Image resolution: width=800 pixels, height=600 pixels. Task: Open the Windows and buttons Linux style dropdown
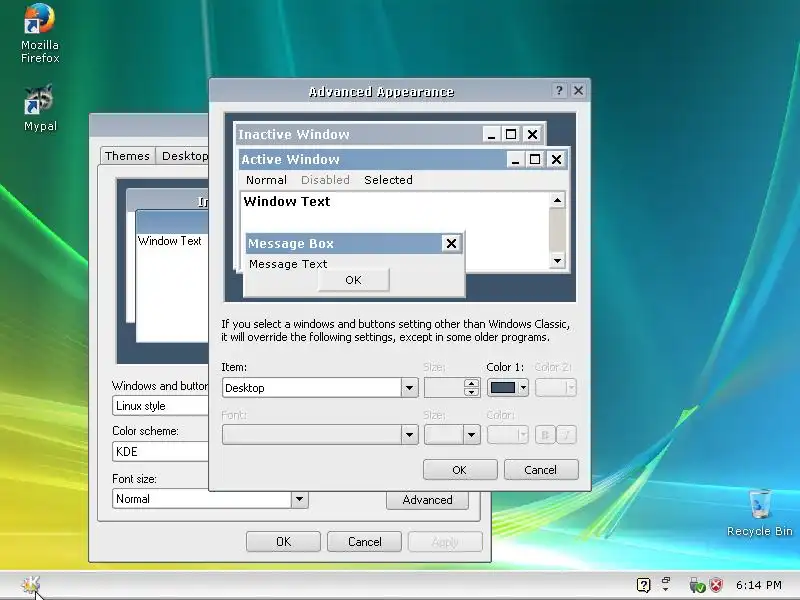[160, 406]
